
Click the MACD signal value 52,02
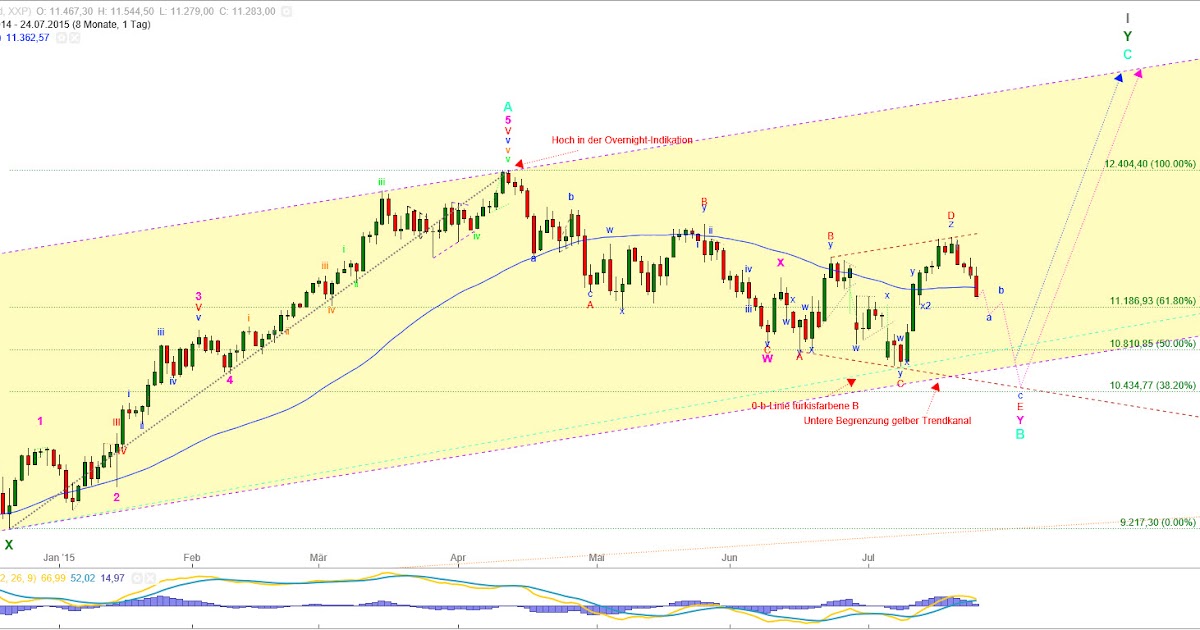click(x=83, y=578)
